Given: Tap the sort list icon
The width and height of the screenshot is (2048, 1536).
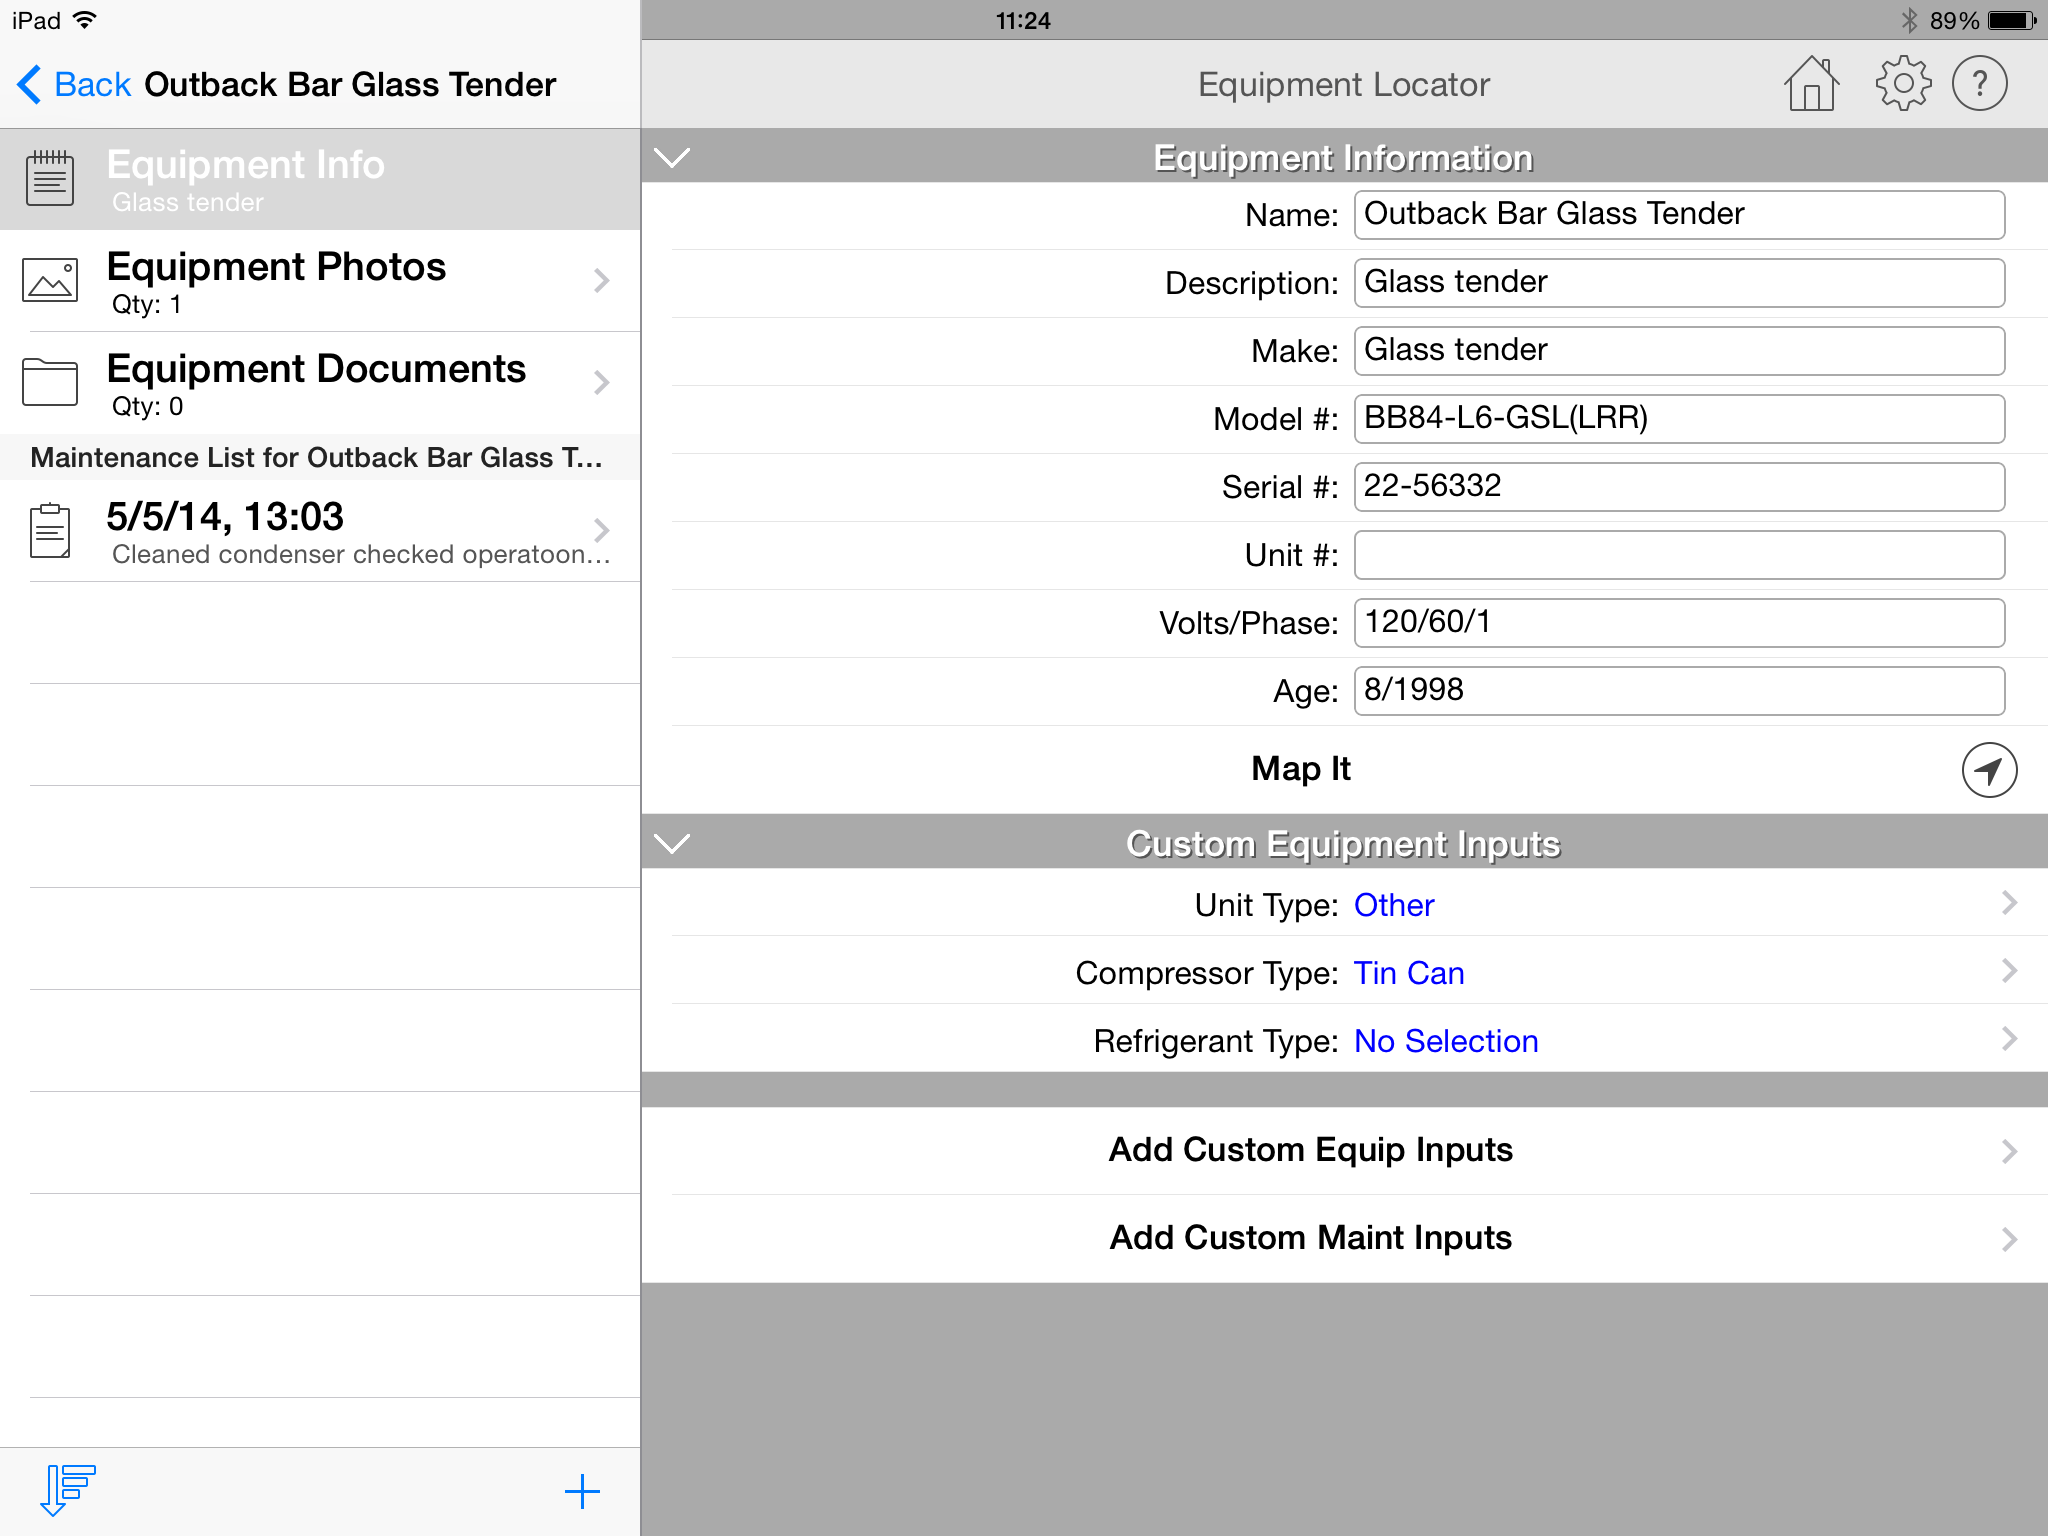Looking at the screenshot, I should (67, 1491).
